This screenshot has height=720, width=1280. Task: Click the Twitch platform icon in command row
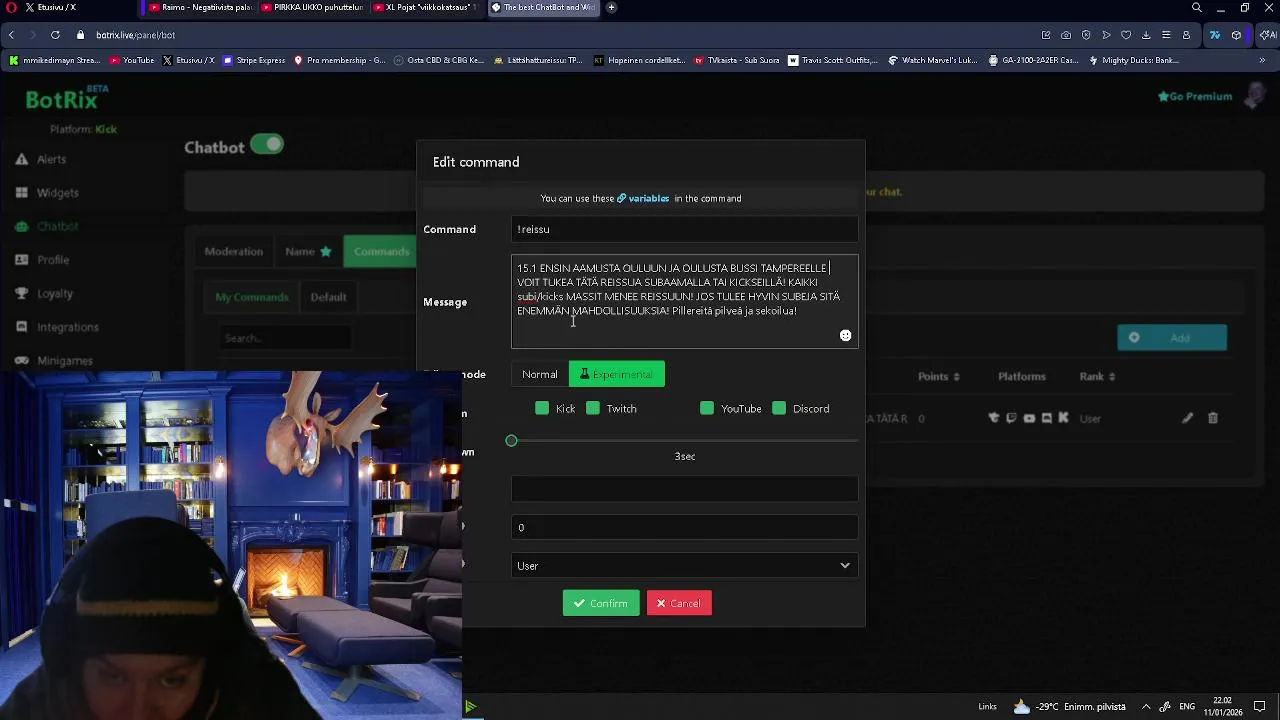[x=1011, y=418]
